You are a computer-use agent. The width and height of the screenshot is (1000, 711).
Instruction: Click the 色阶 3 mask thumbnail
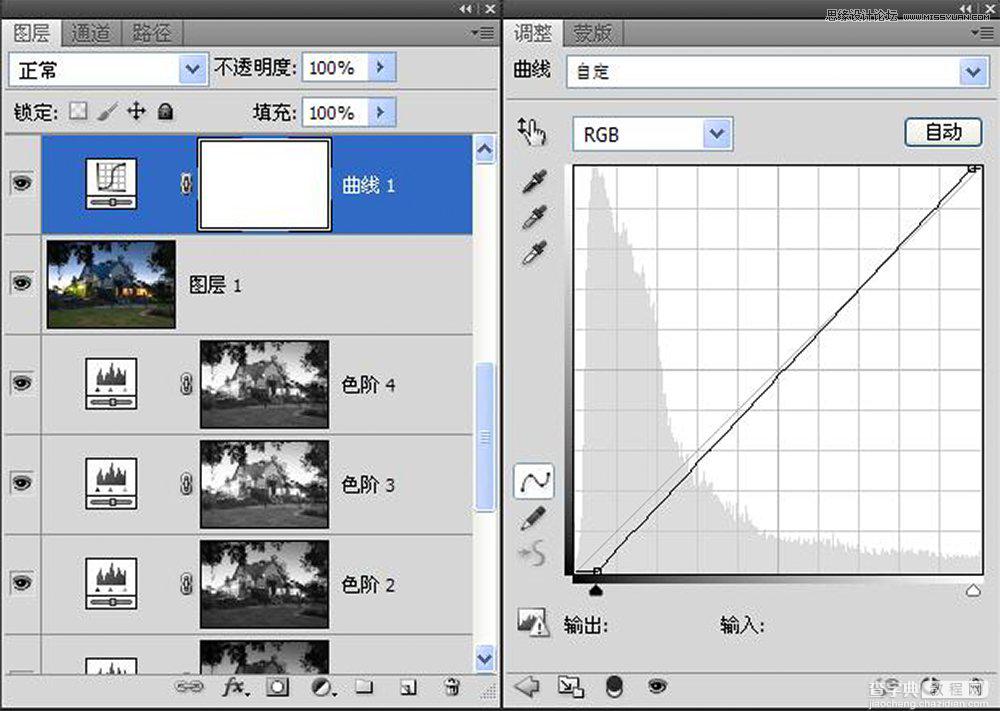(x=265, y=484)
